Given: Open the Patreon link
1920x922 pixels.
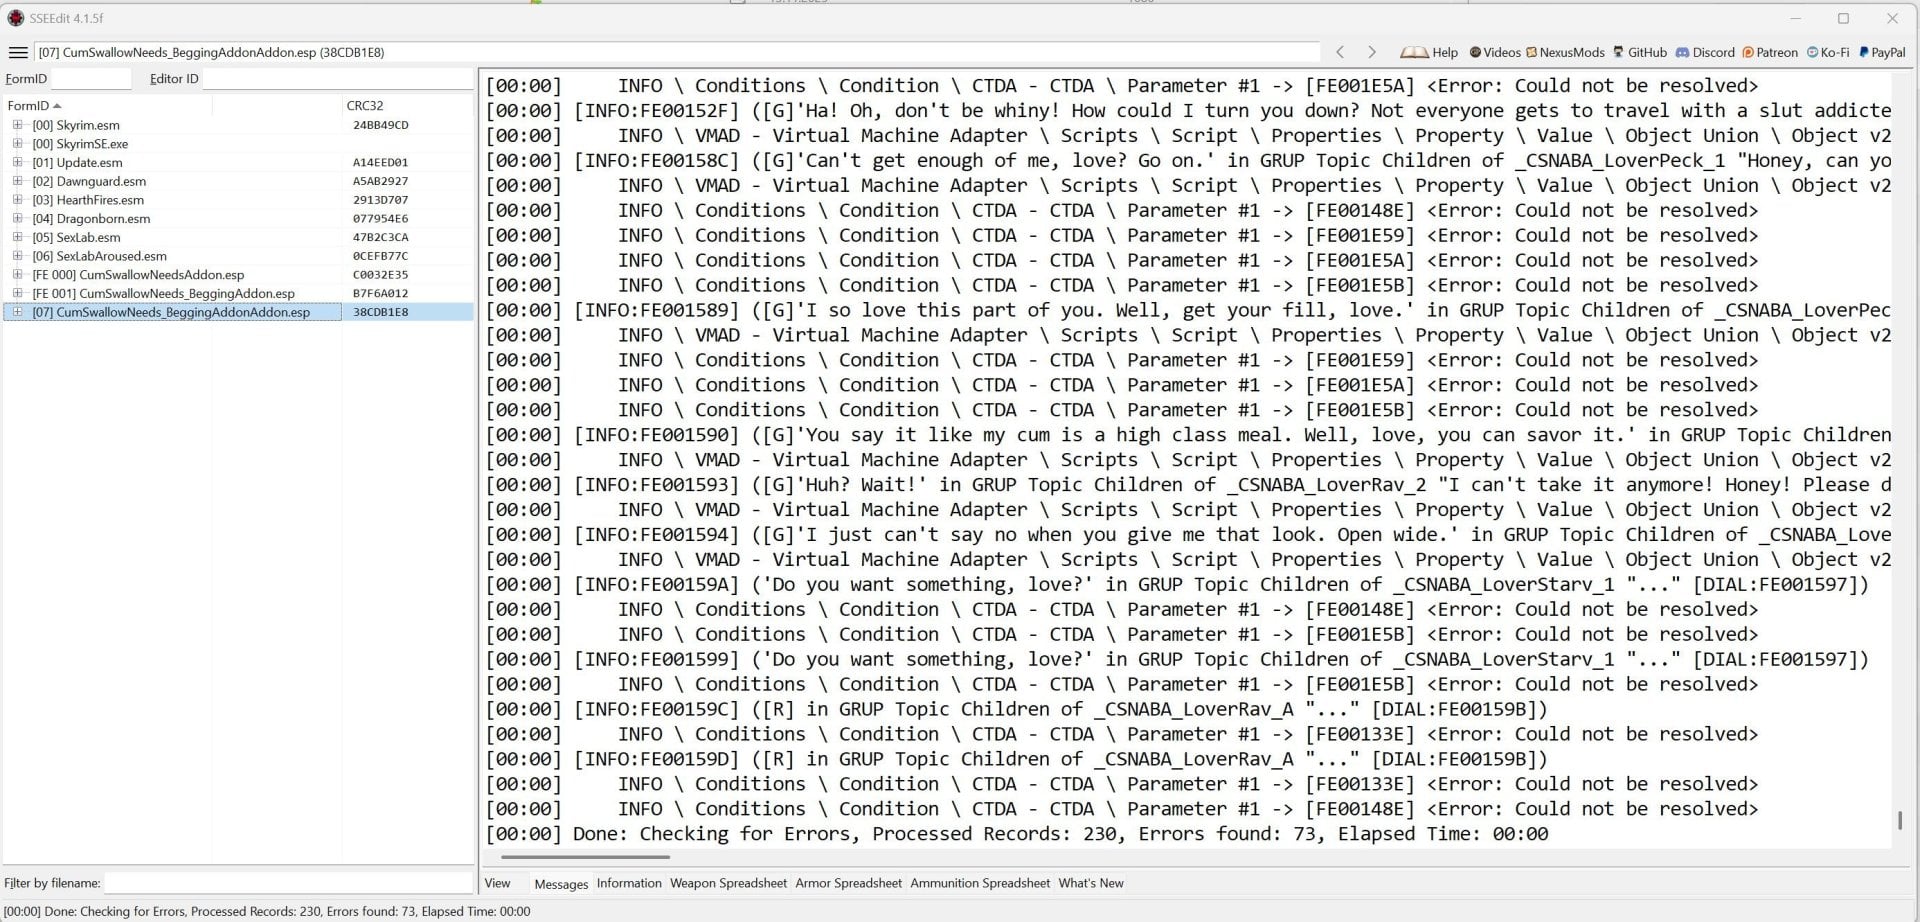Looking at the screenshot, I should tap(1770, 52).
